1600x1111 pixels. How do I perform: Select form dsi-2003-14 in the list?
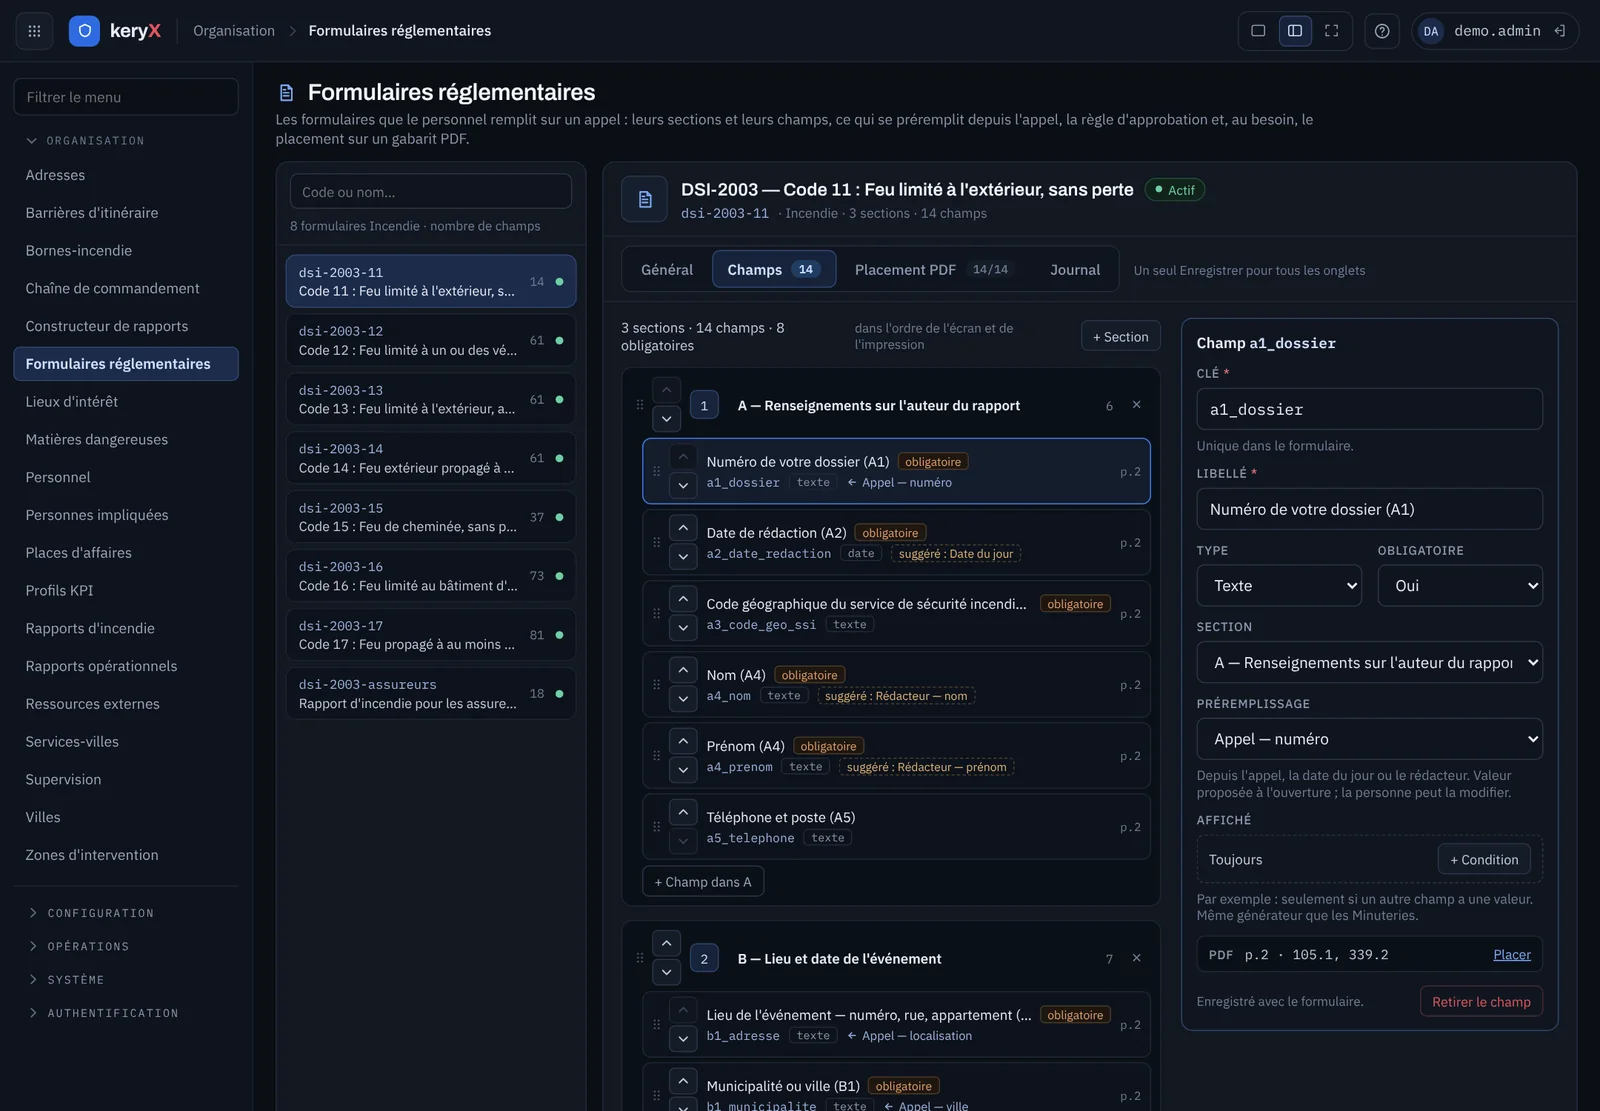(x=431, y=458)
